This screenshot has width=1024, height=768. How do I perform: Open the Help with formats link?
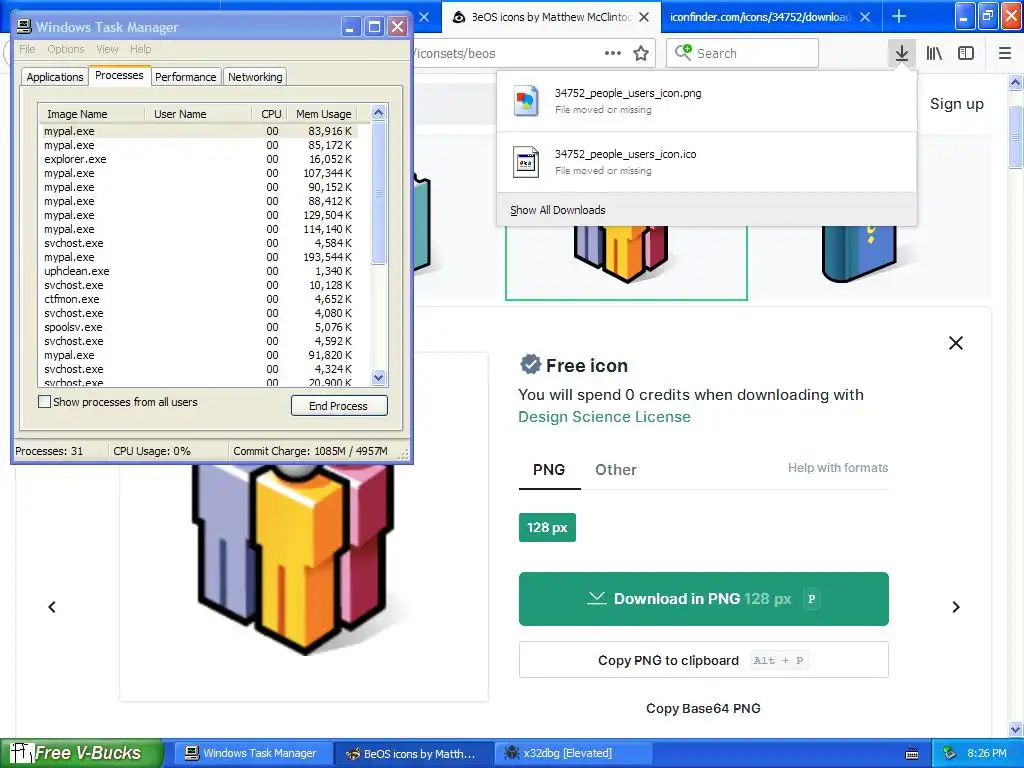click(x=838, y=468)
